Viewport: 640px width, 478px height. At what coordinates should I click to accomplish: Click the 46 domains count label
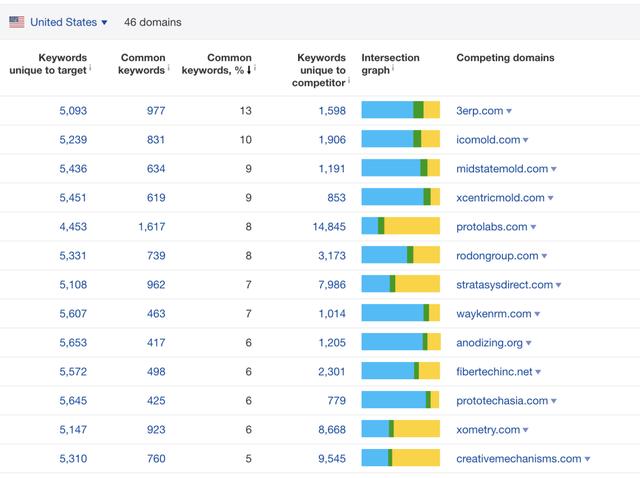point(153,22)
